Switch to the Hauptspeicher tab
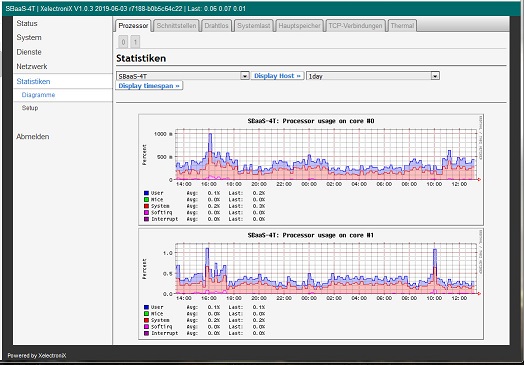This screenshot has height=365, width=524. click(x=299, y=26)
